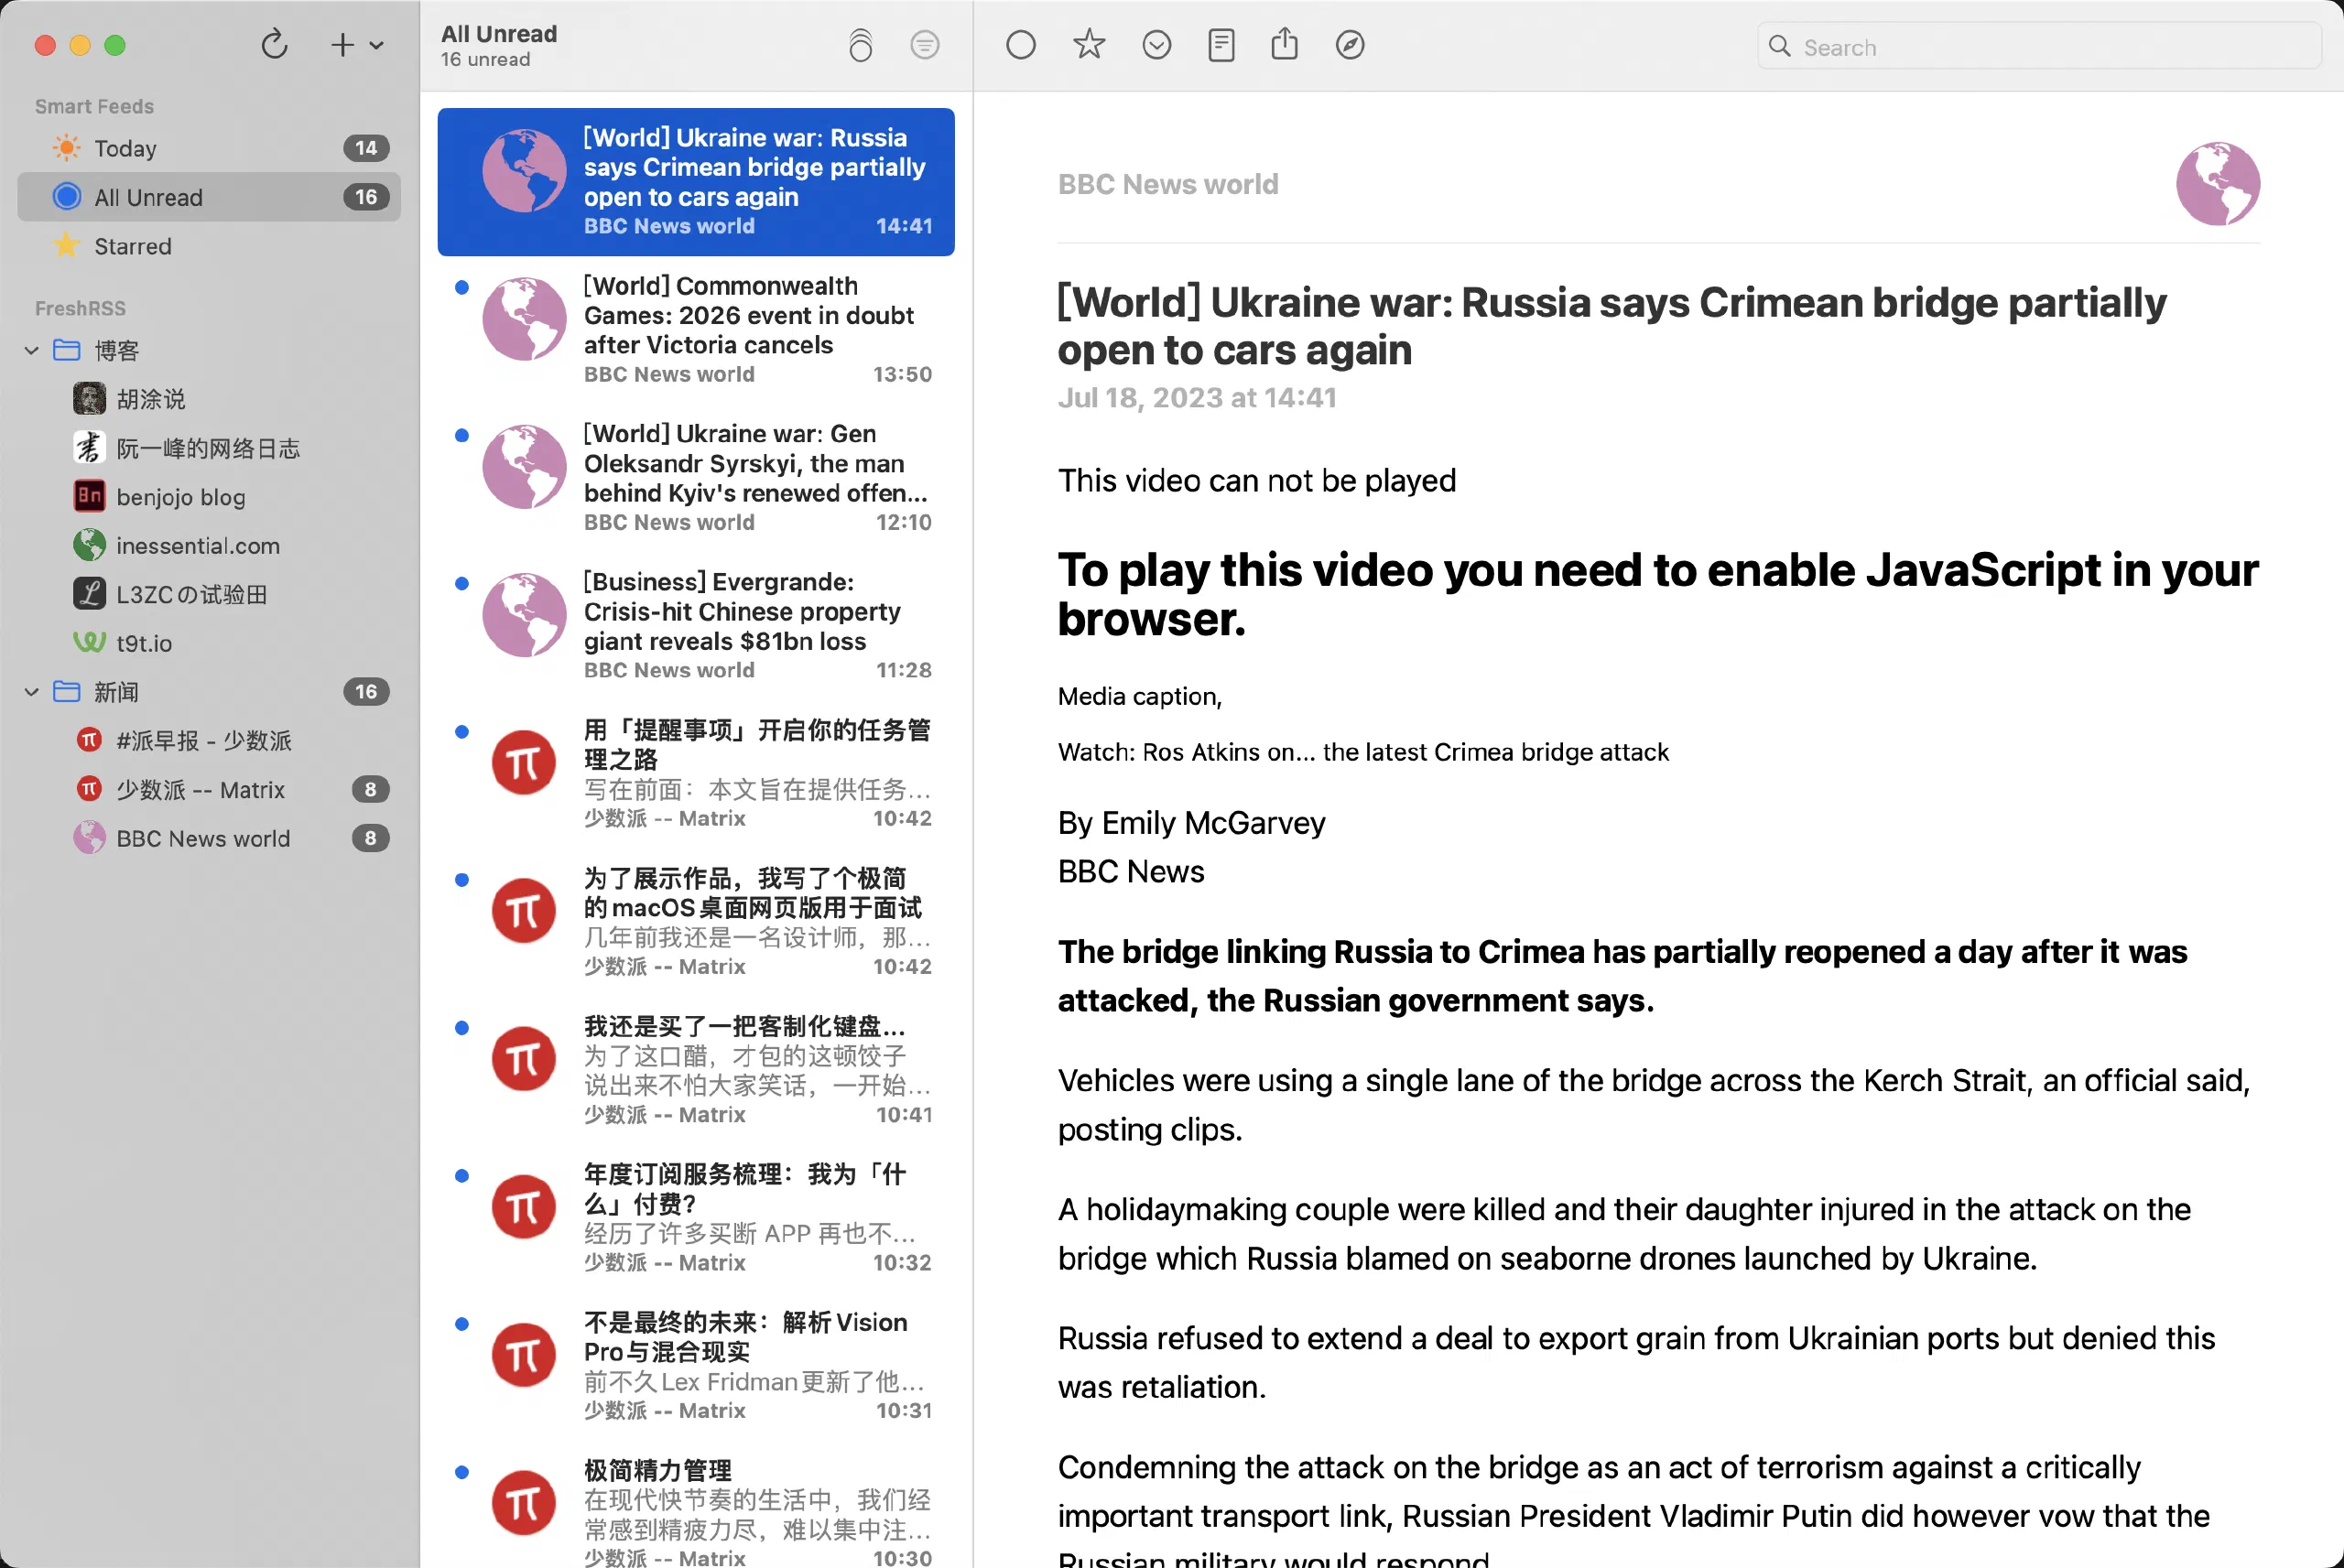The width and height of the screenshot is (2344, 1568).
Task: Select the Today smart feed
Action: [x=125, y=147]
